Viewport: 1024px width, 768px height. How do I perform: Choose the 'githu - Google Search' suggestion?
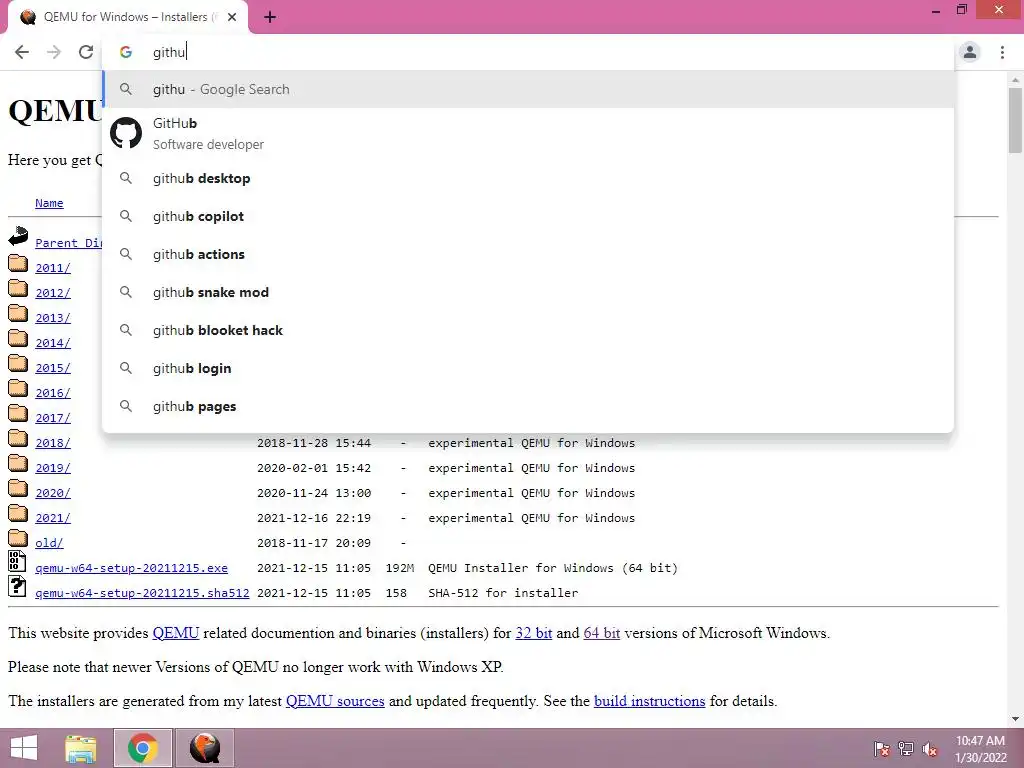(528, 89)
